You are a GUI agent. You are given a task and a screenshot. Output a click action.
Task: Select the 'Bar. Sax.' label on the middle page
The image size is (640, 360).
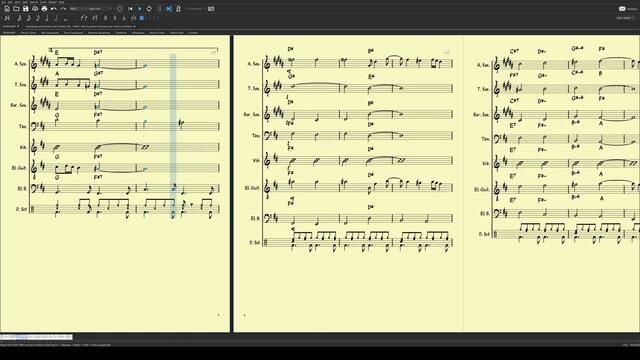pyautogui.click(x=251, y=115)
